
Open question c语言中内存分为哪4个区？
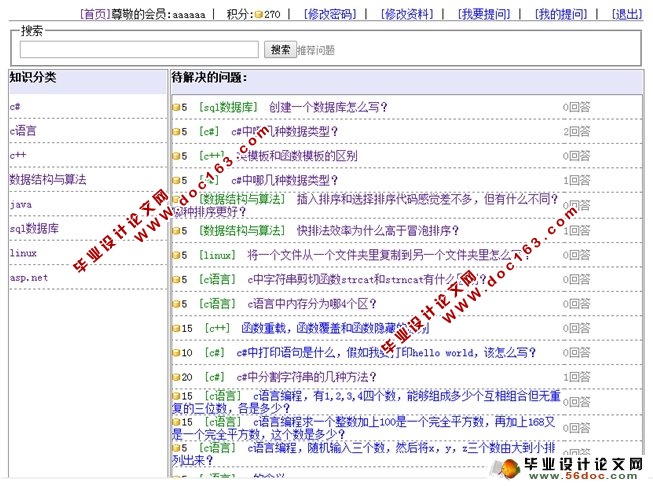point(312,304)
